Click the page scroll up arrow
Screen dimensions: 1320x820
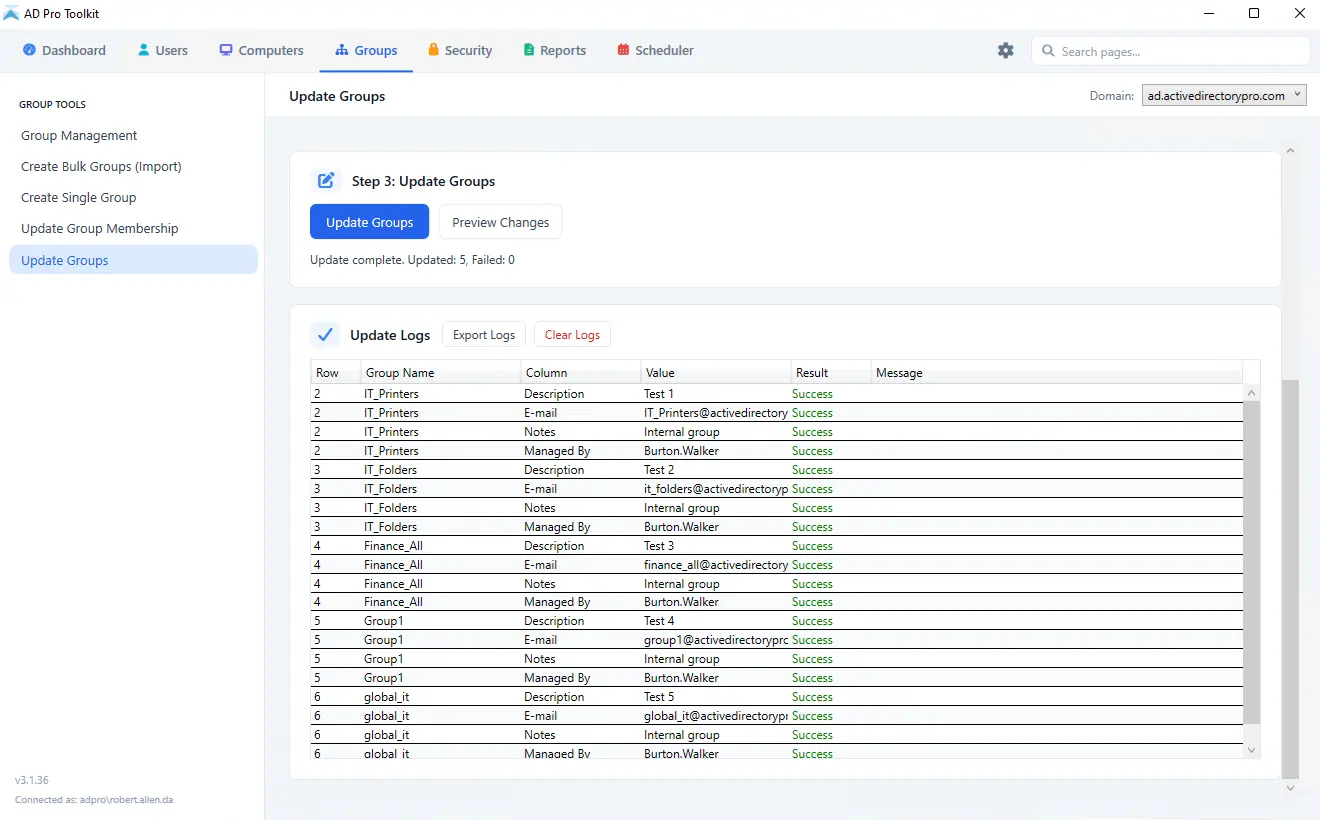pyautogui.click(x=1290, y=151)
